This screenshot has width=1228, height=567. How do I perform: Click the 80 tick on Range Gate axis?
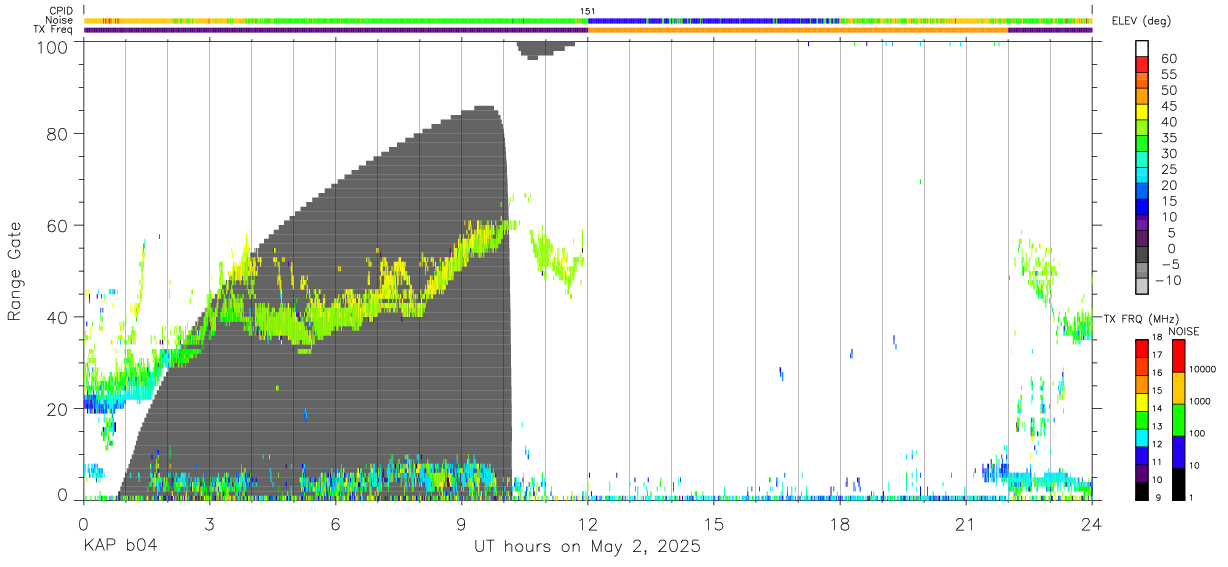pos(59,133)
